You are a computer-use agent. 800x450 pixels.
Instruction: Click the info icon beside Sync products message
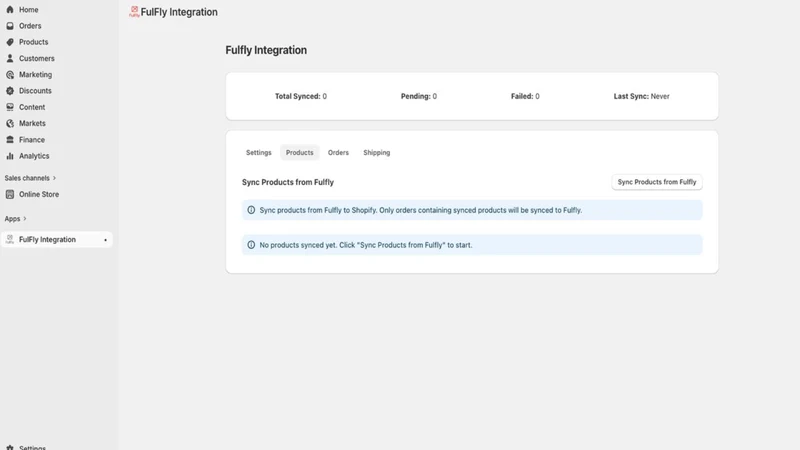tap(251, 210)
